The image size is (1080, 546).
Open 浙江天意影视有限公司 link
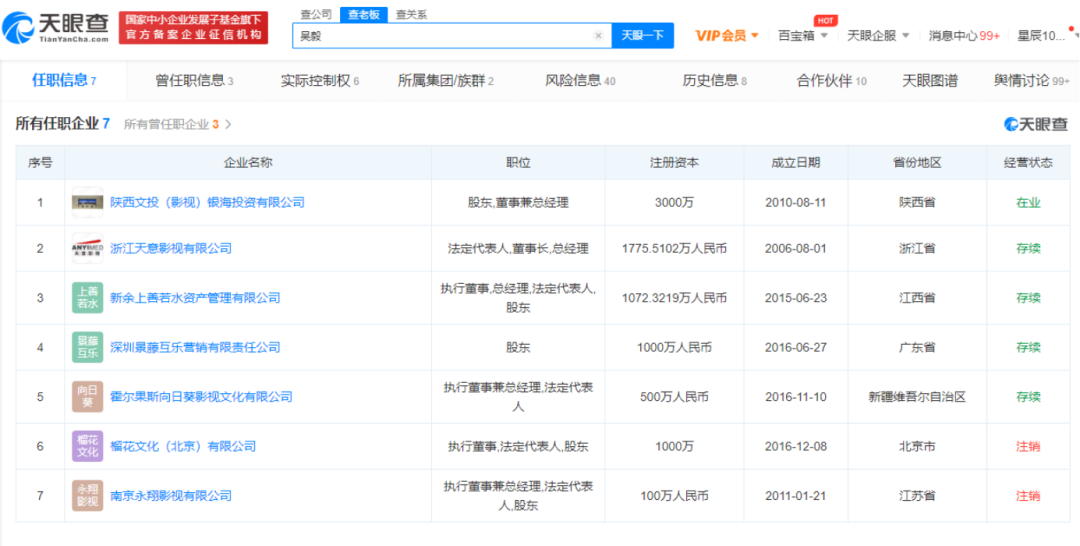tap(171, 249)
